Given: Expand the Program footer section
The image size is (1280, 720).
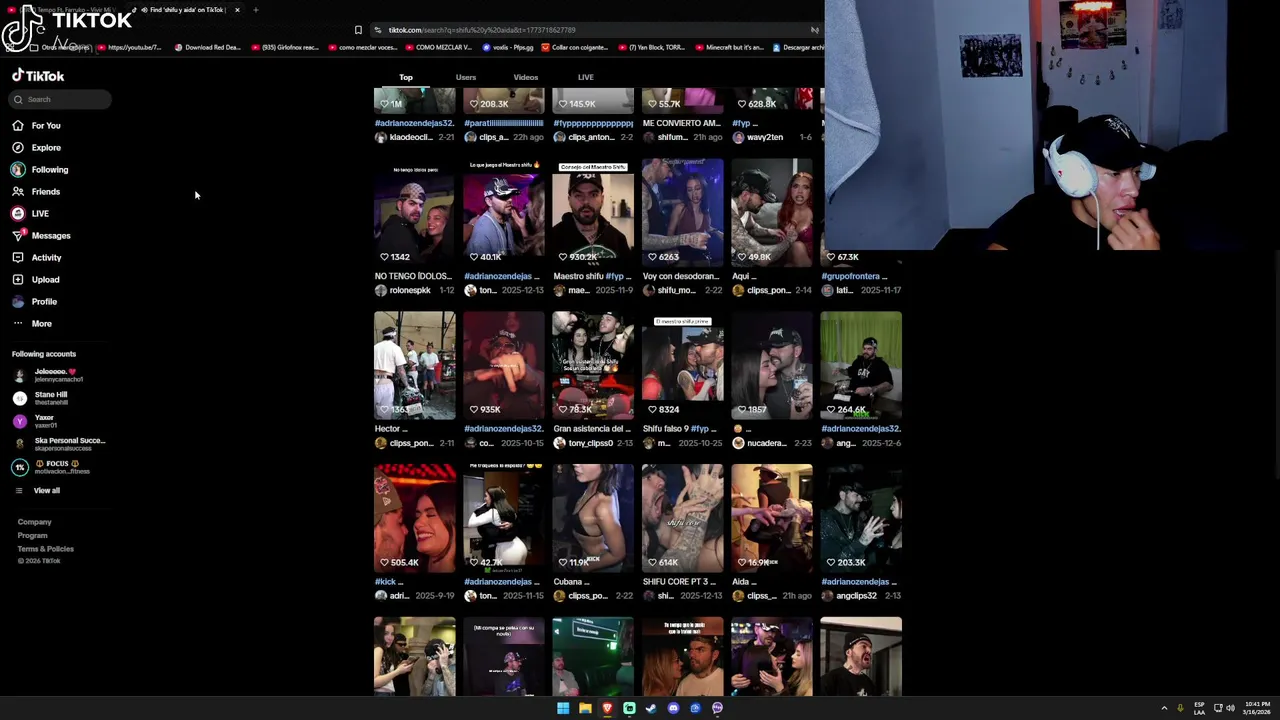Looking at the screenshot, I should point(32,535).
